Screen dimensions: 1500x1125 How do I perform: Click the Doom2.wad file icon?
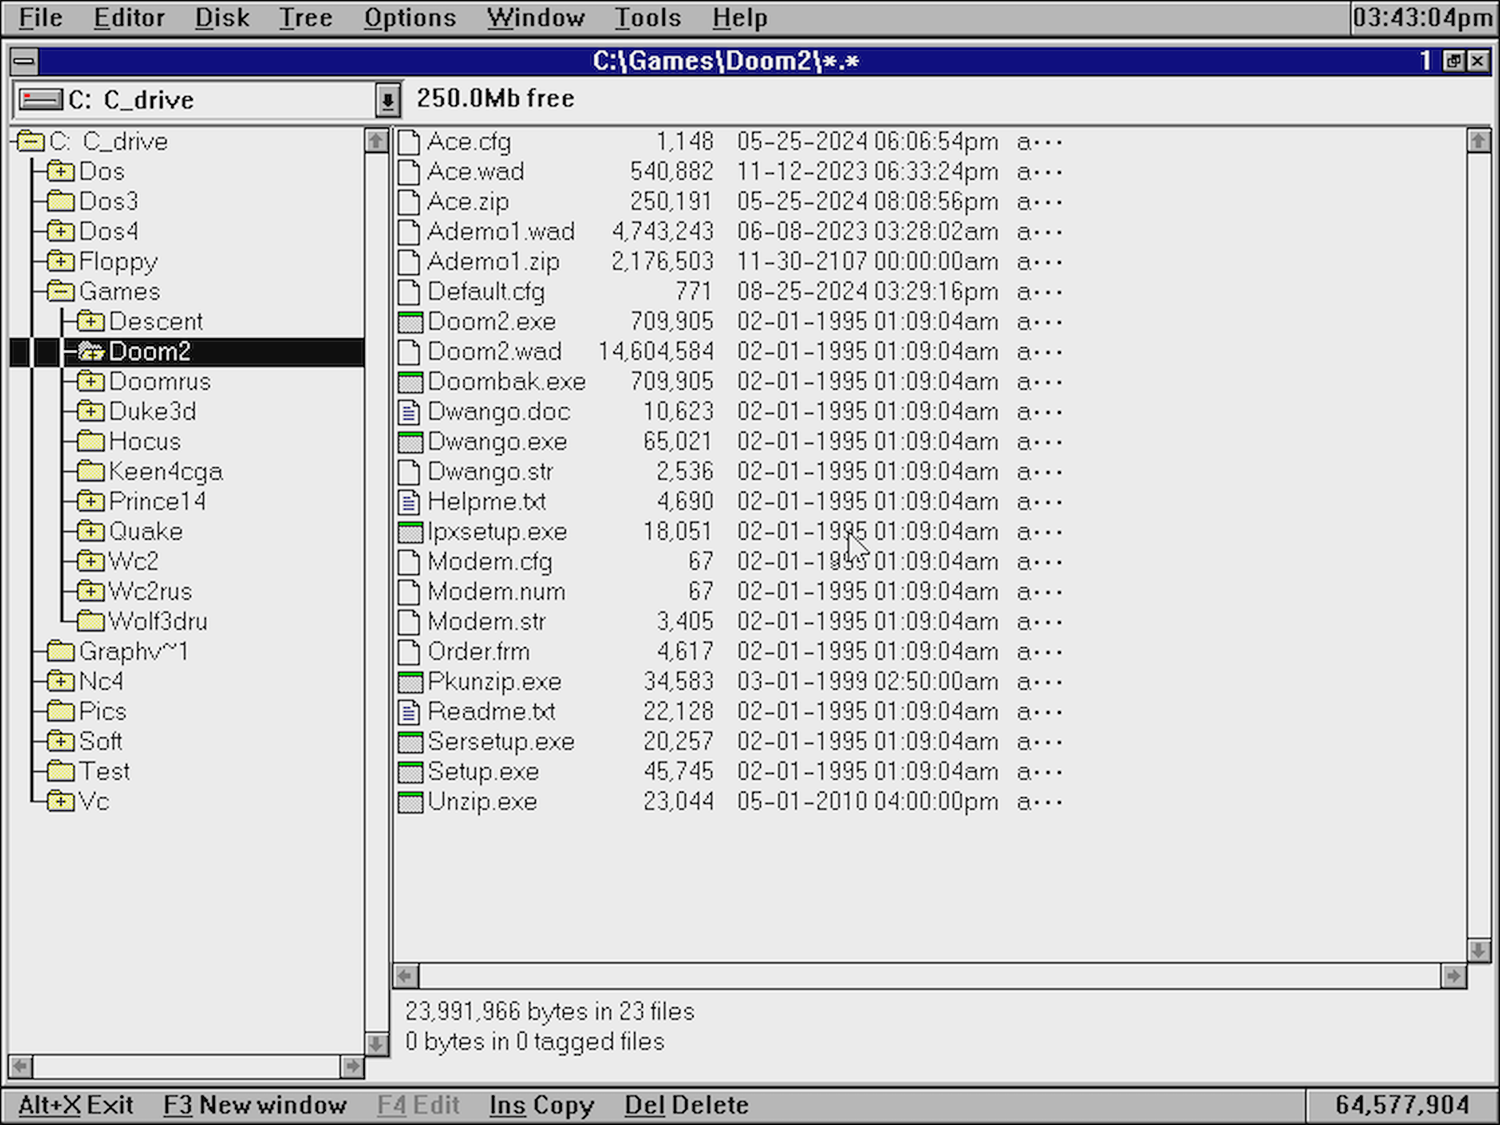(409, 352)
